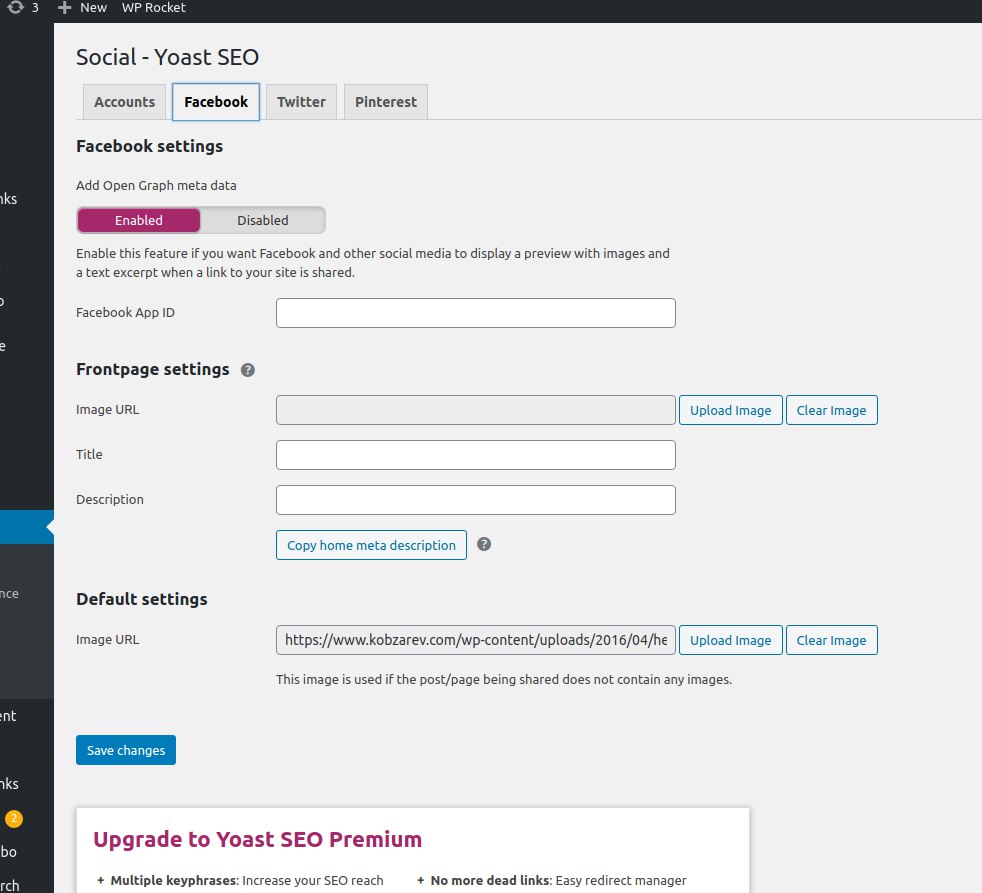This screenshot has width=982, height=893.
Task: Set Open Graph meta data to Enabled
Action: 138,220
